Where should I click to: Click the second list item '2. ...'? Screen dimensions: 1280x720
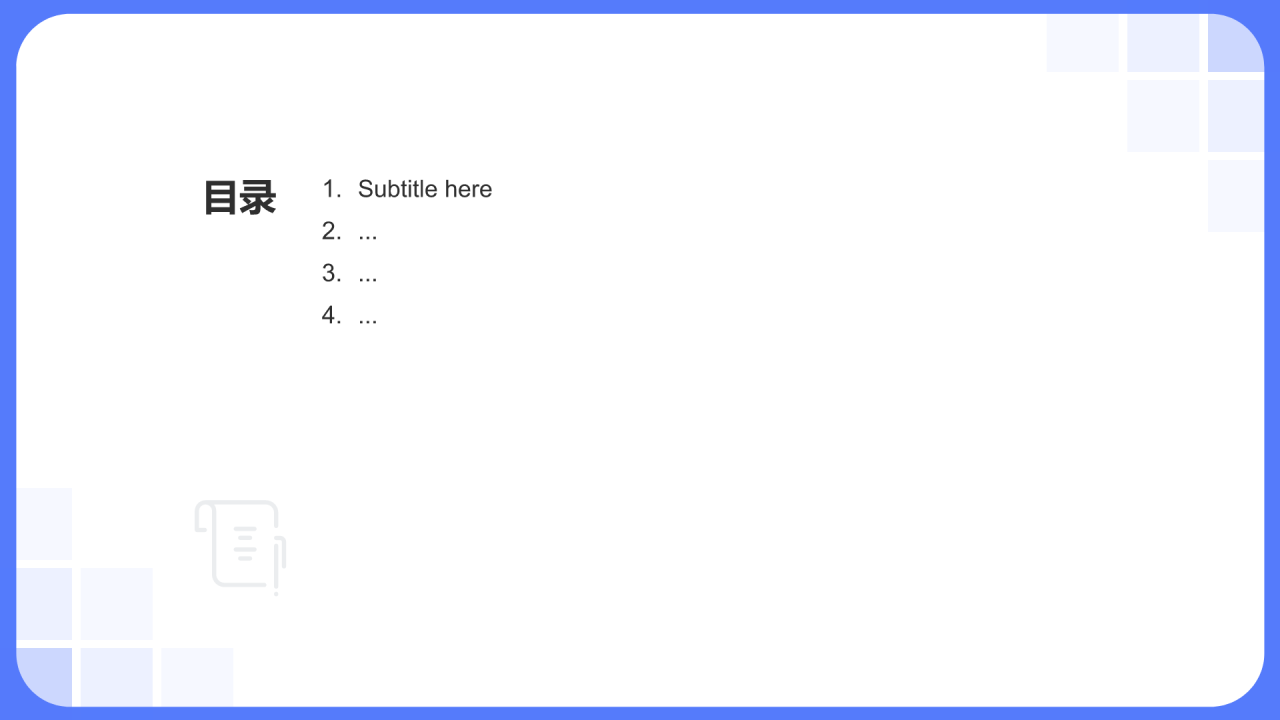[349, 231]
